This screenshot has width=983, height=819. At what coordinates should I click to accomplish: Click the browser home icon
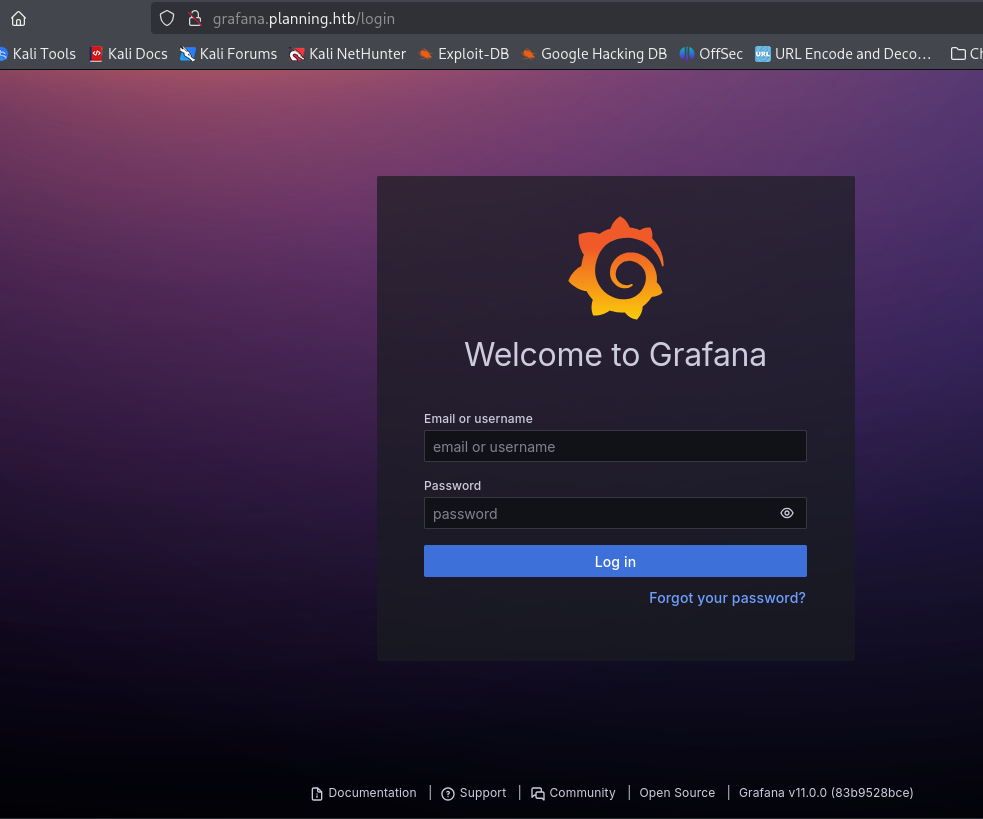18,19
